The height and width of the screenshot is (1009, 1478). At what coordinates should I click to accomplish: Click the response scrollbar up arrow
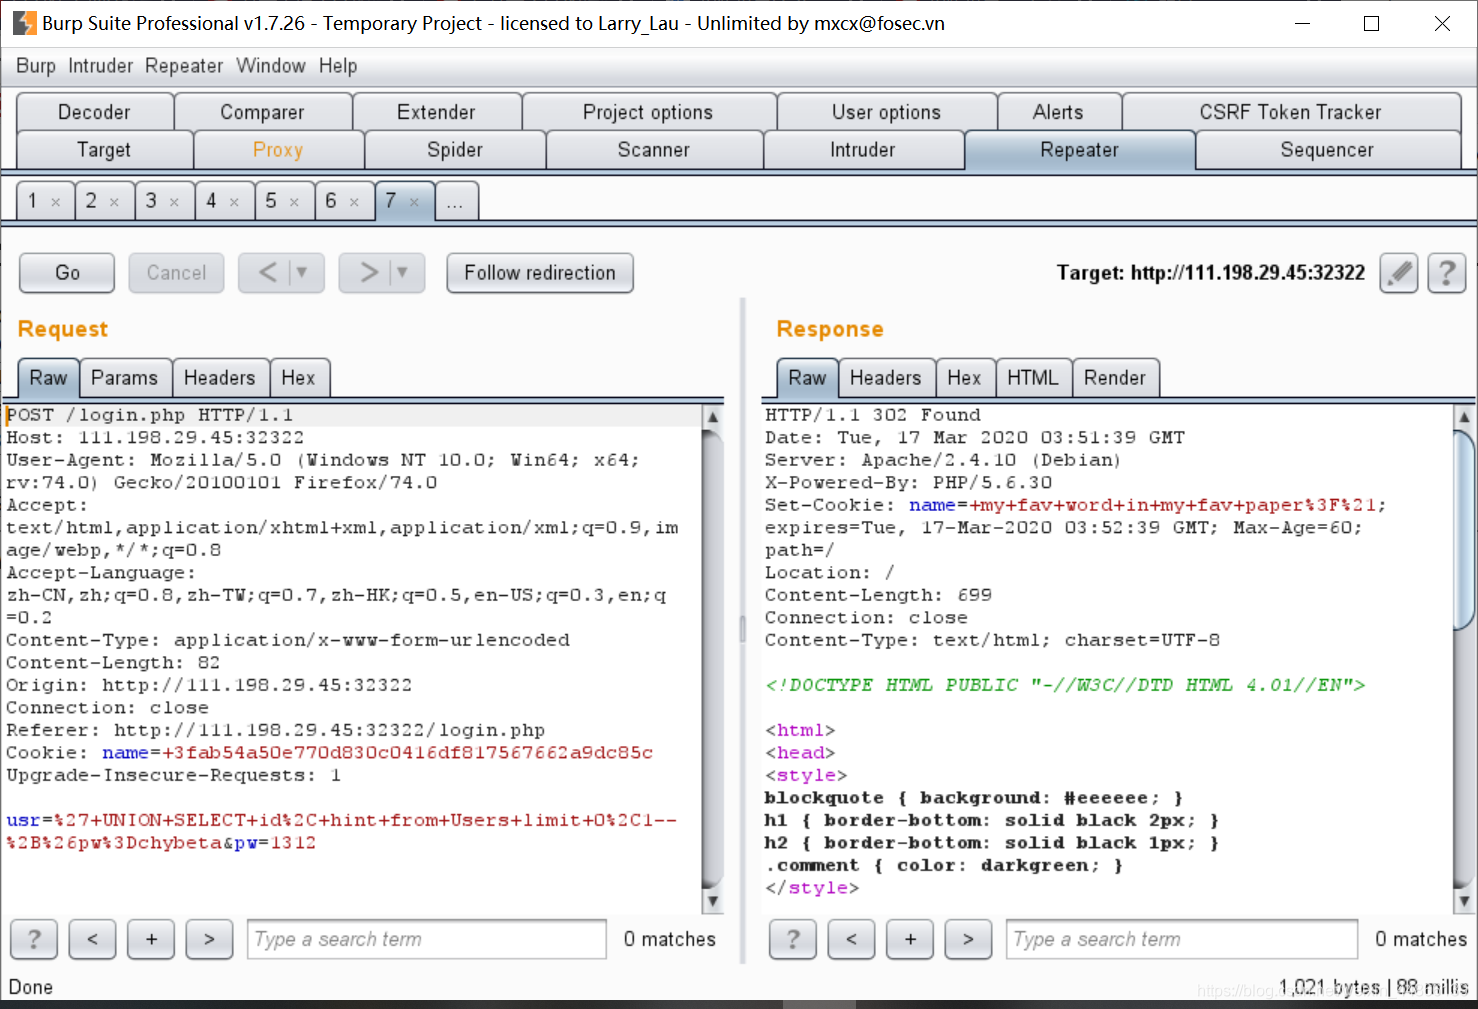click(1464, 417)
